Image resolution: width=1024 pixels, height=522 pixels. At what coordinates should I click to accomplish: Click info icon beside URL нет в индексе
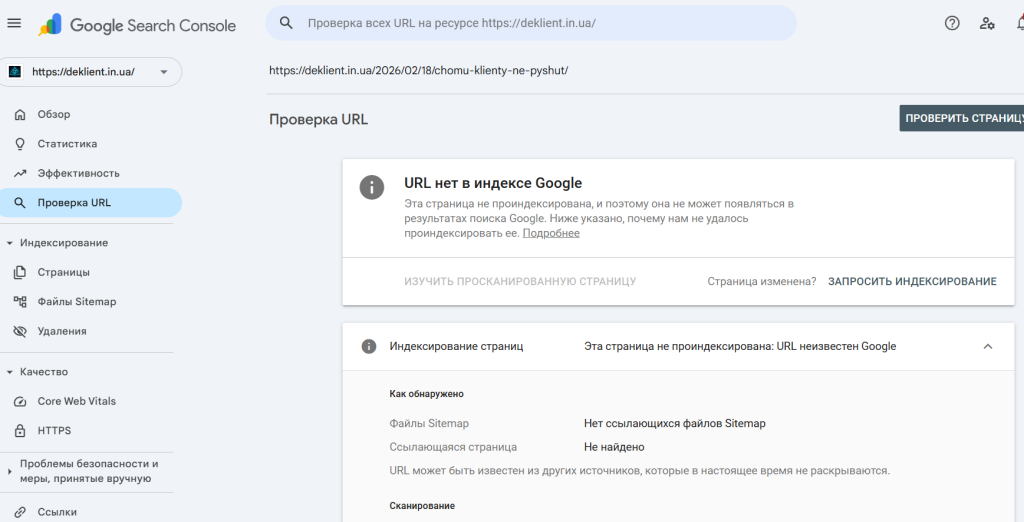372,188
